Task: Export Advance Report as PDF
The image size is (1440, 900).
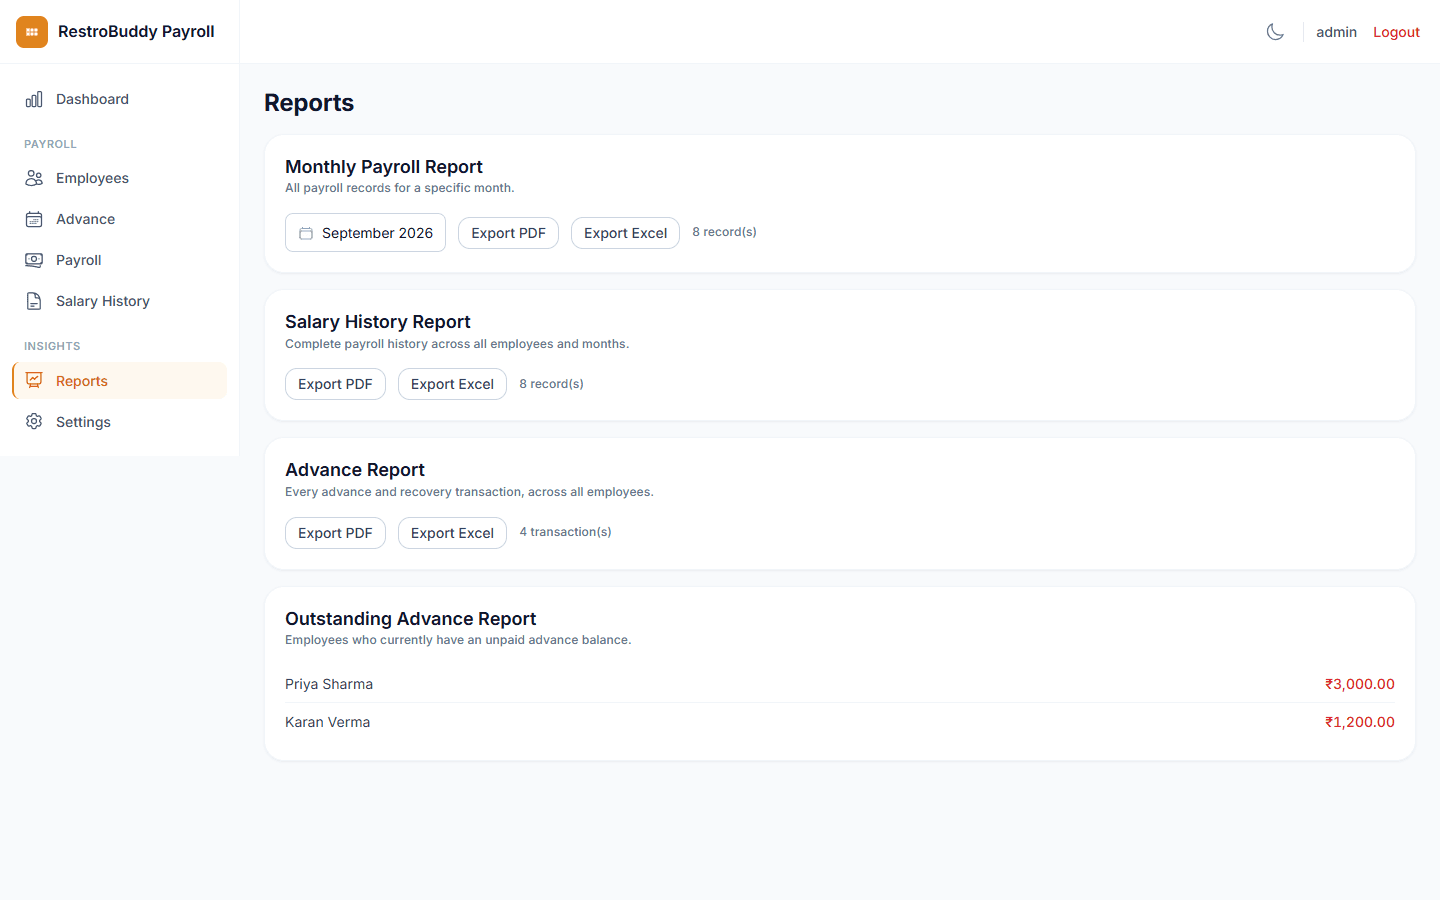Action: click(x=335, y=533)
